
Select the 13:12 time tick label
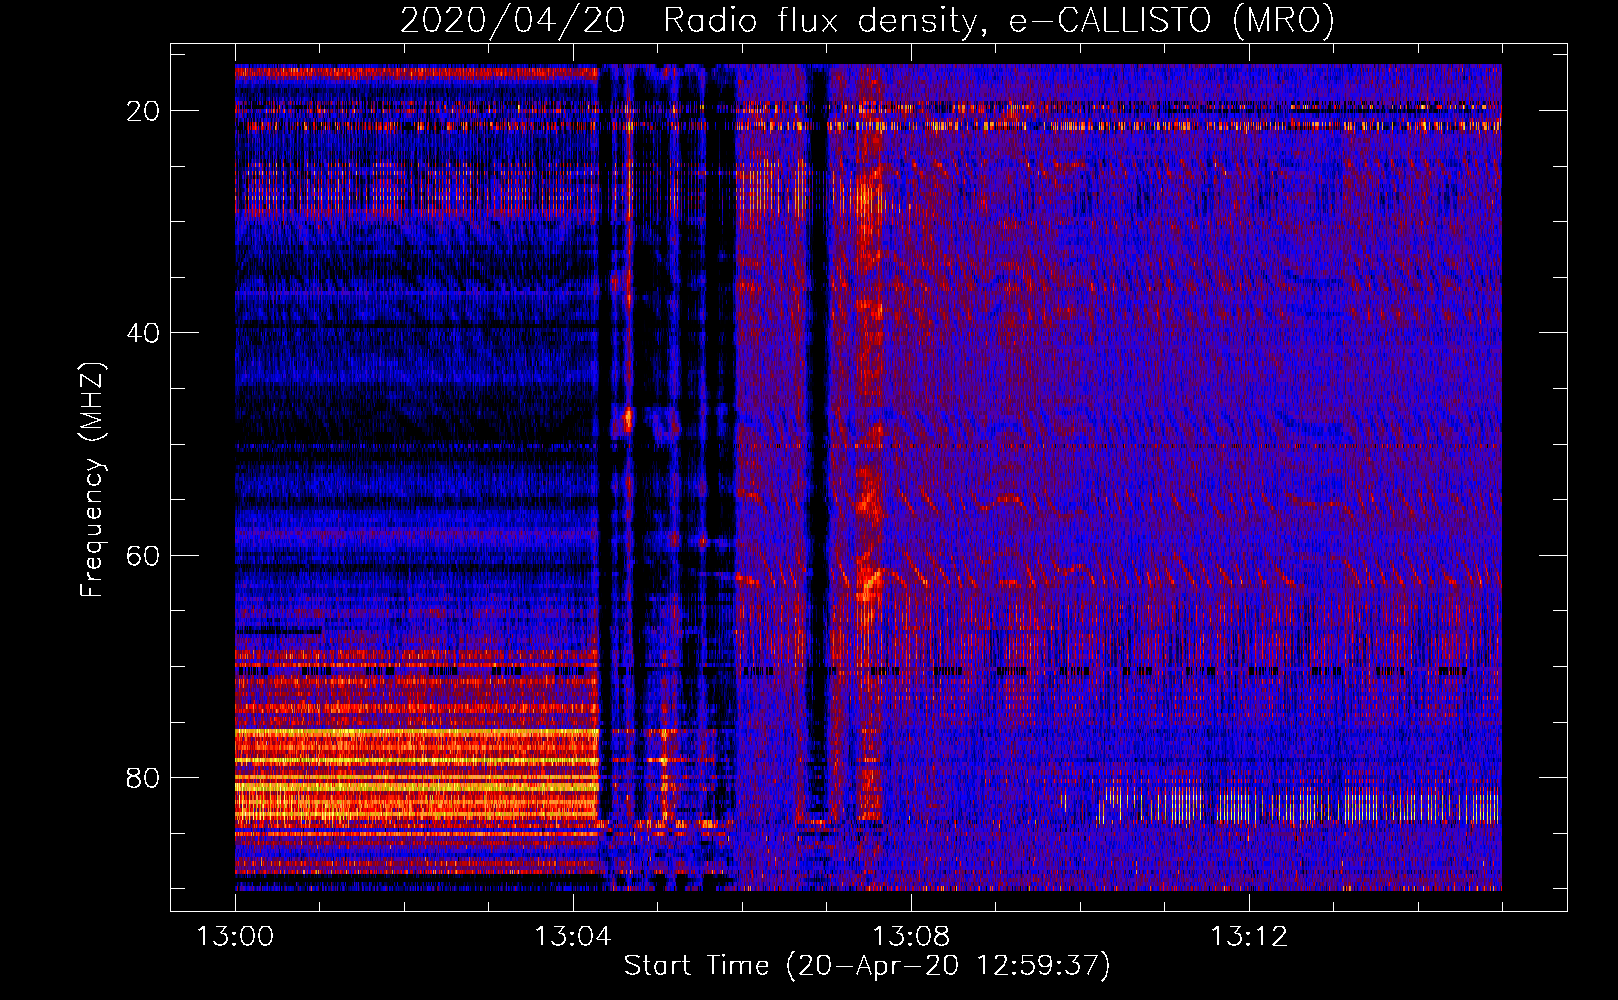1249,937
